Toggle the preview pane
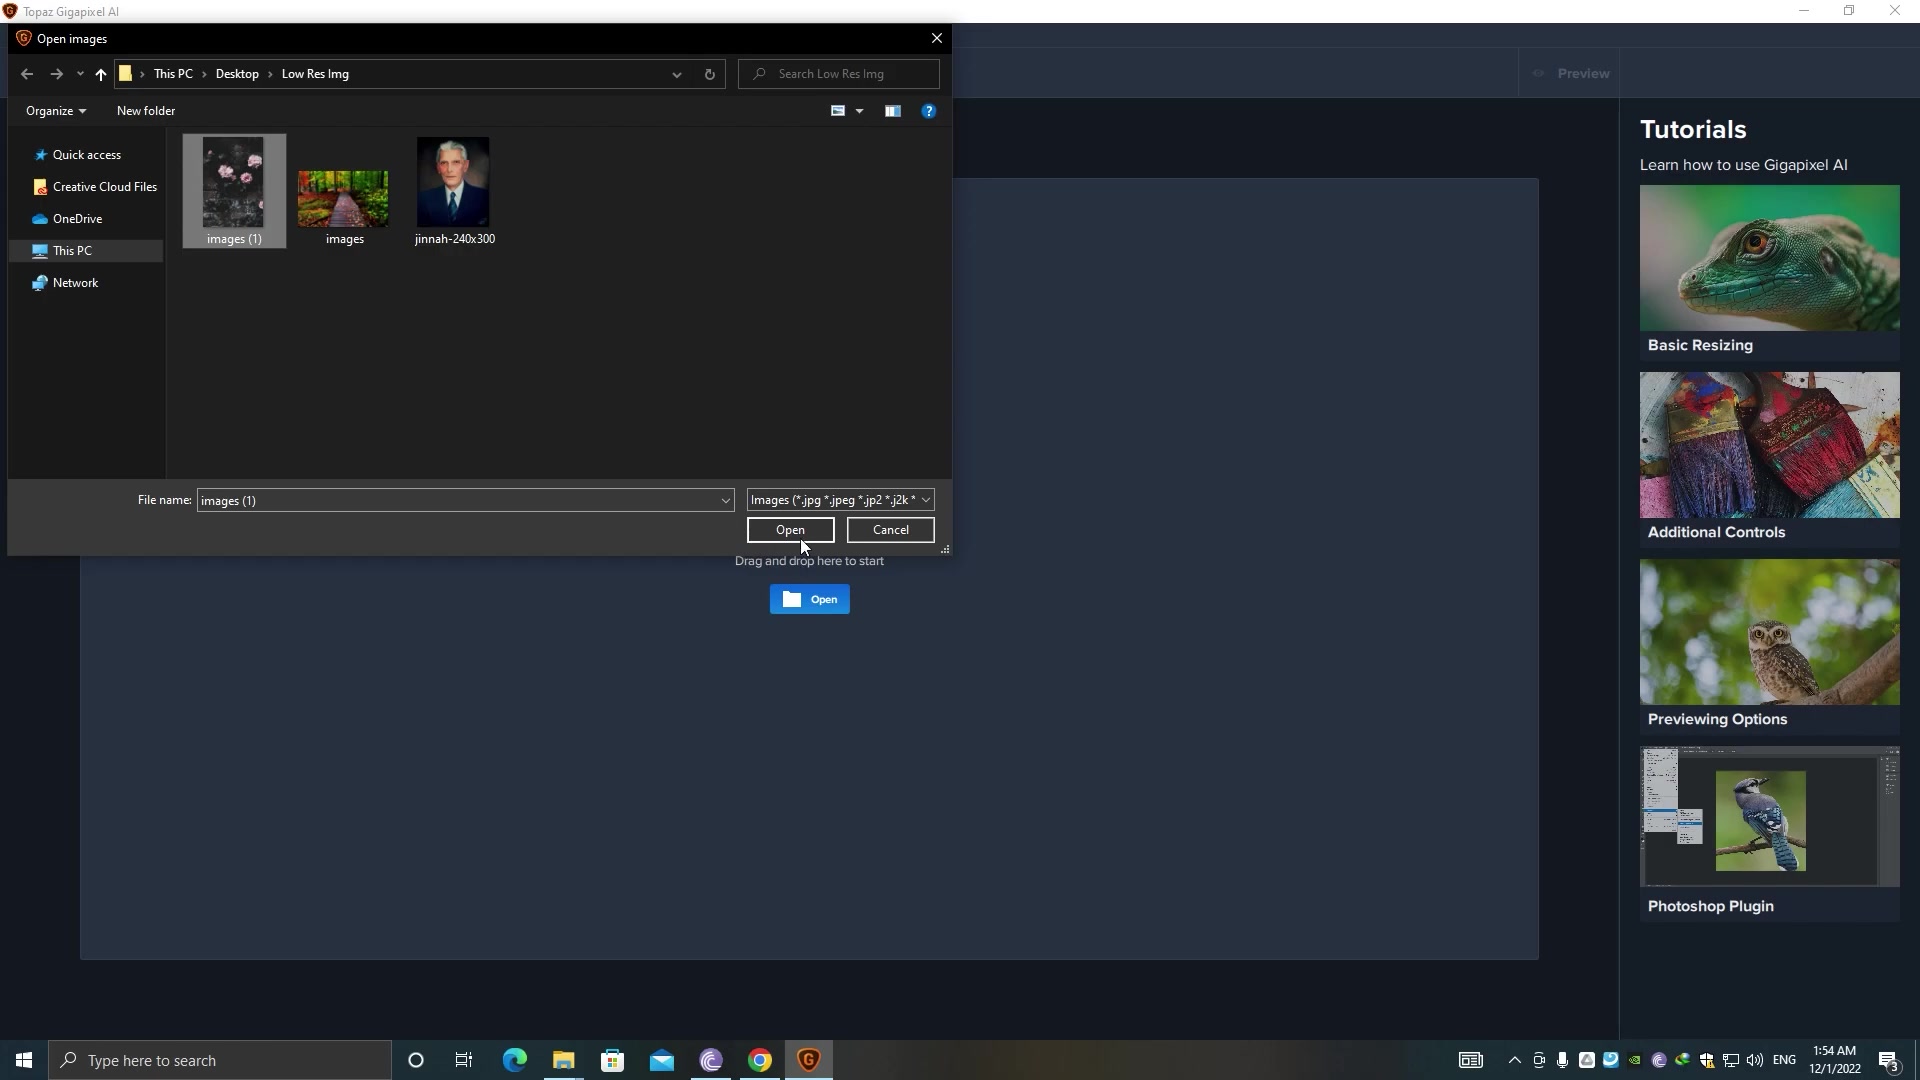Viewport: 1920px width, 1080px height. 893,111
